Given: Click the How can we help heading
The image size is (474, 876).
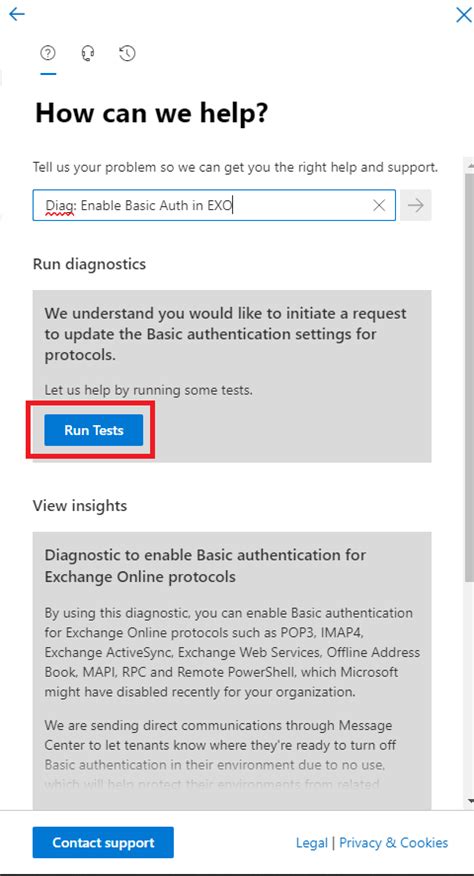Looking at the screenshot, I should [x=151, y=113].
